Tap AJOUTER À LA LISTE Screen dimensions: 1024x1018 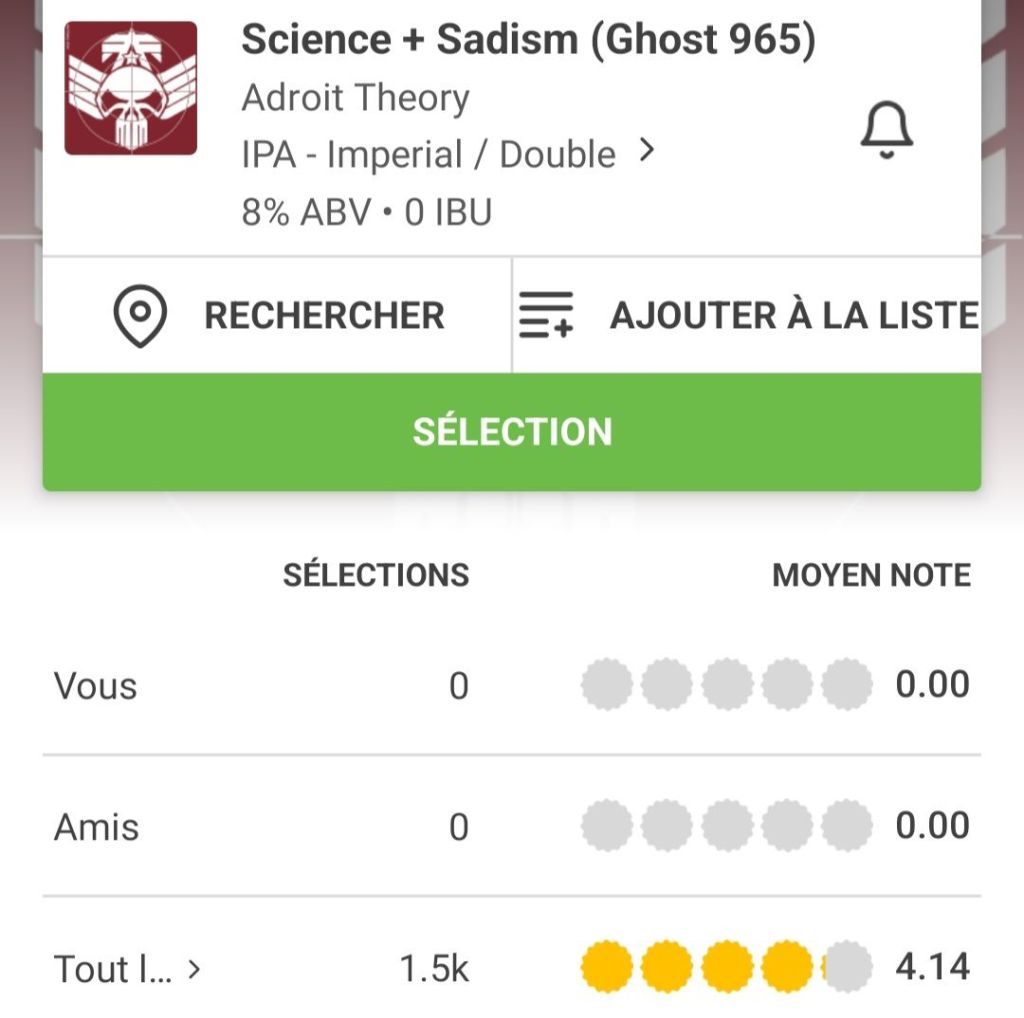tap(794, 316)
